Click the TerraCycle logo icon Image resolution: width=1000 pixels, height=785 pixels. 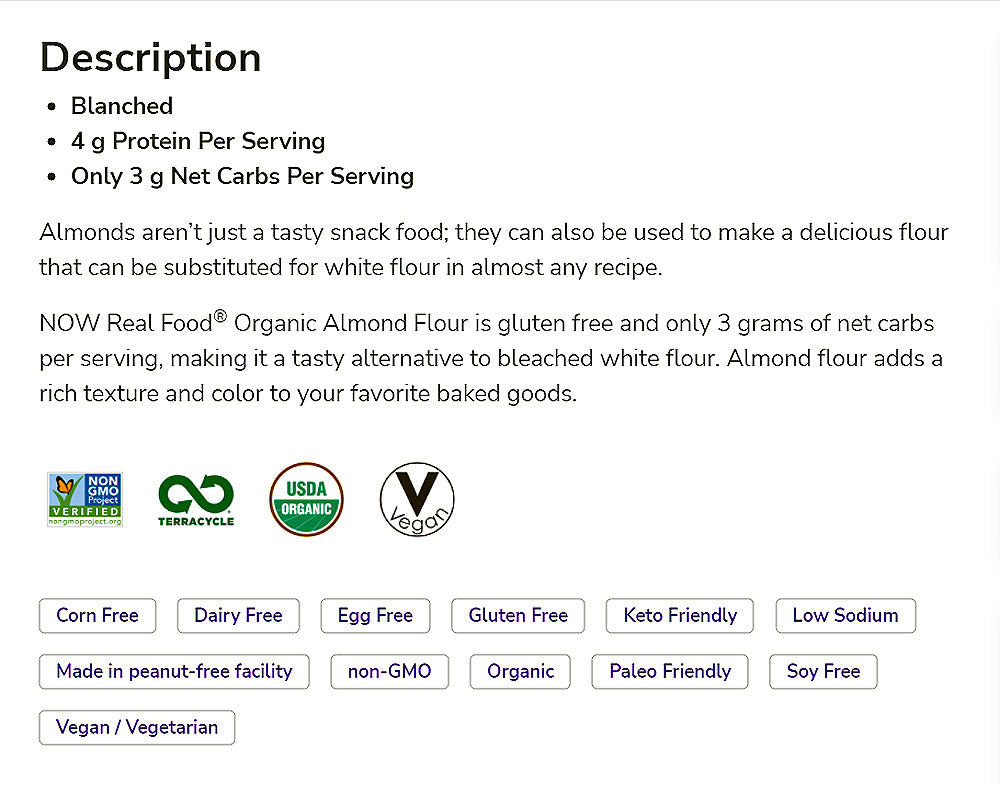coord(196,499)
